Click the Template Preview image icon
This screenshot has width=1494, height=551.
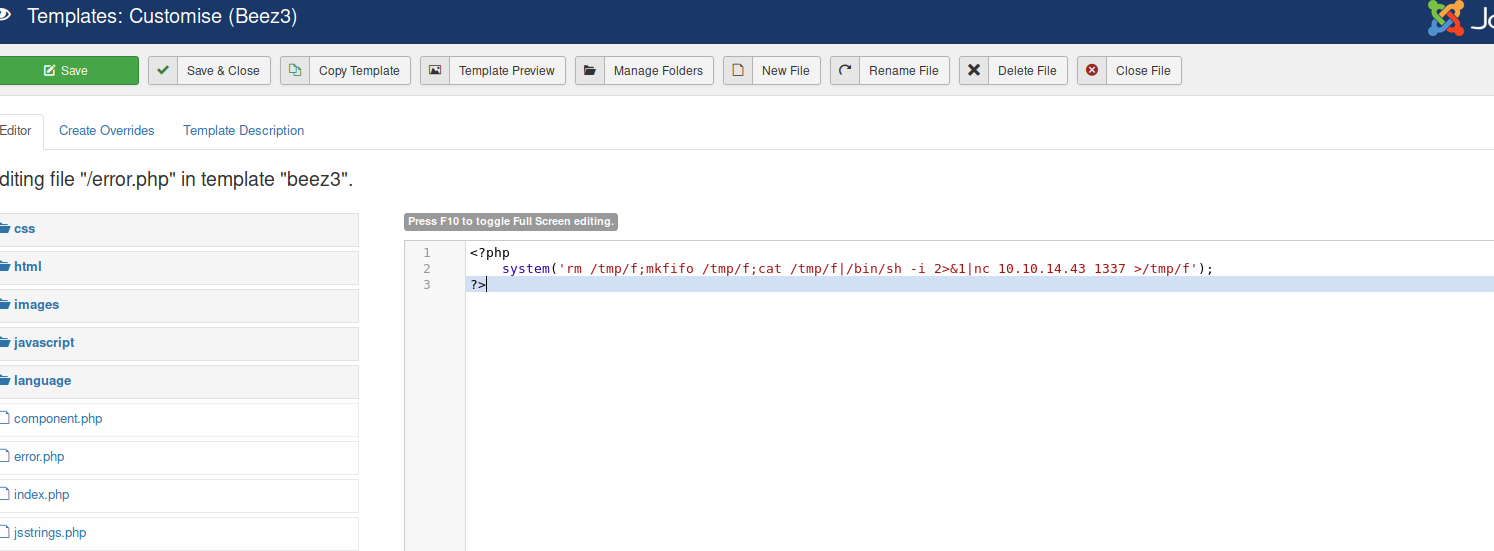435,71
